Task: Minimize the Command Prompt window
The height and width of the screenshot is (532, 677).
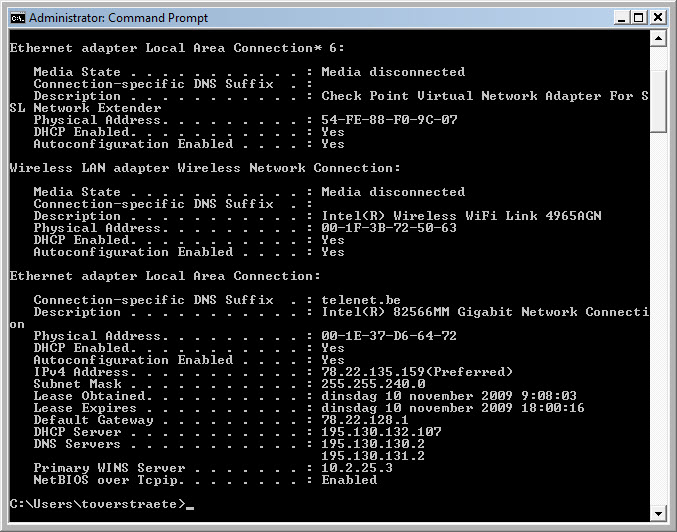Action: click(x=621, y=18)
